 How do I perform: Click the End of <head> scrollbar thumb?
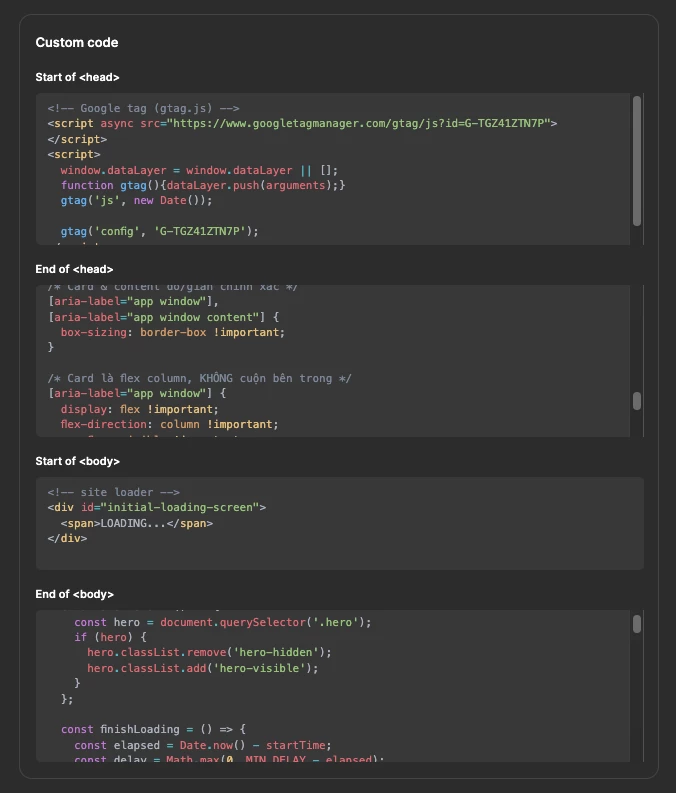[x=637, y=401]
